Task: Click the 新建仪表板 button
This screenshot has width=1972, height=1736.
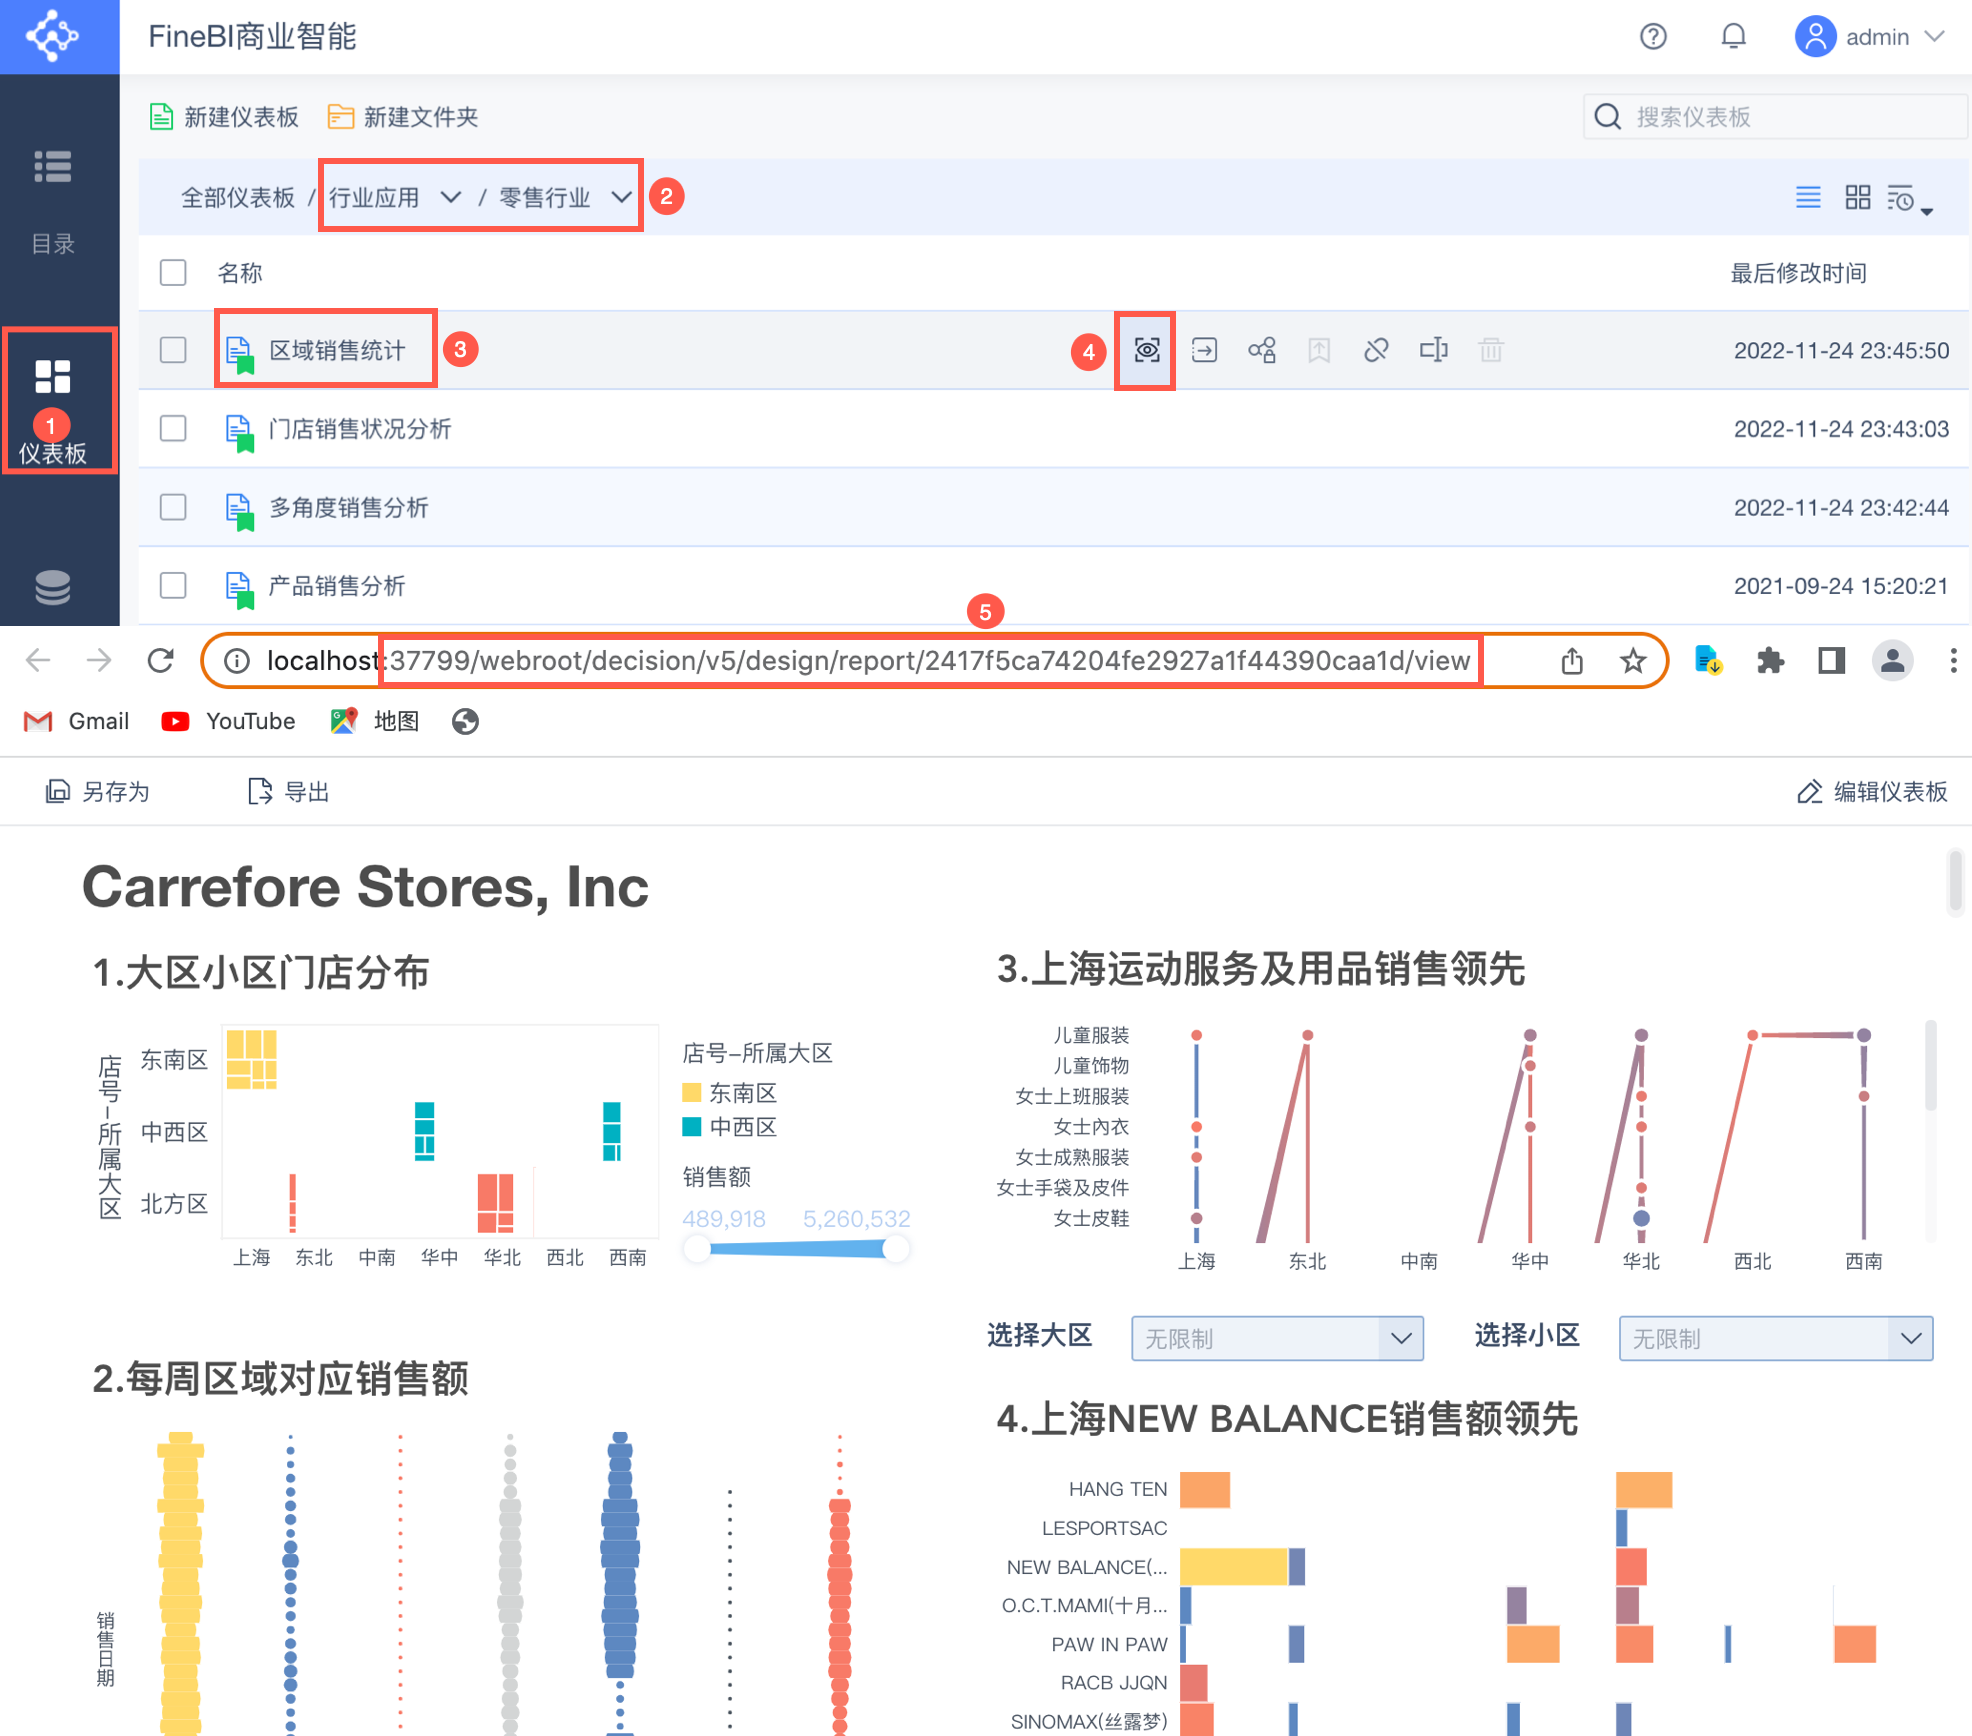Action: tap(225, 117)
